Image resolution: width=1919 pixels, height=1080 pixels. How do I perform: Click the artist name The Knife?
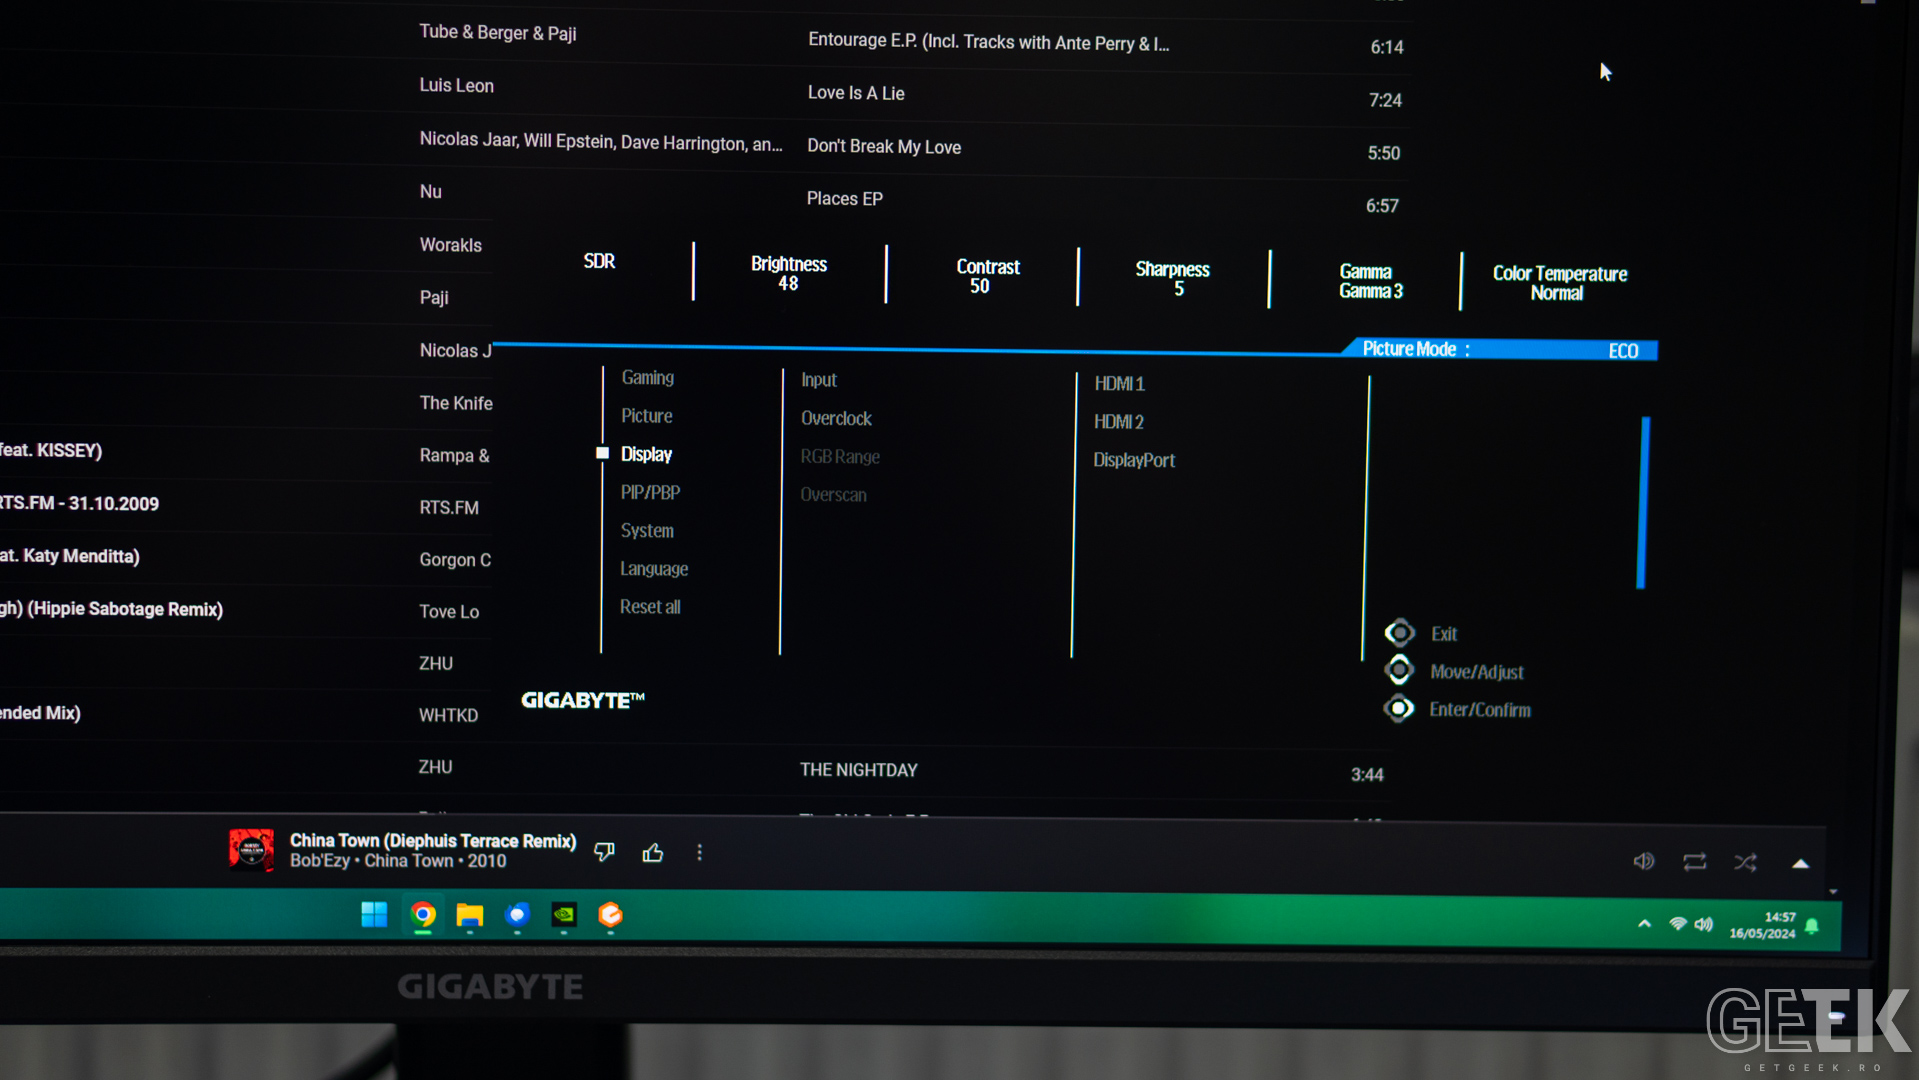coord(456,403)
